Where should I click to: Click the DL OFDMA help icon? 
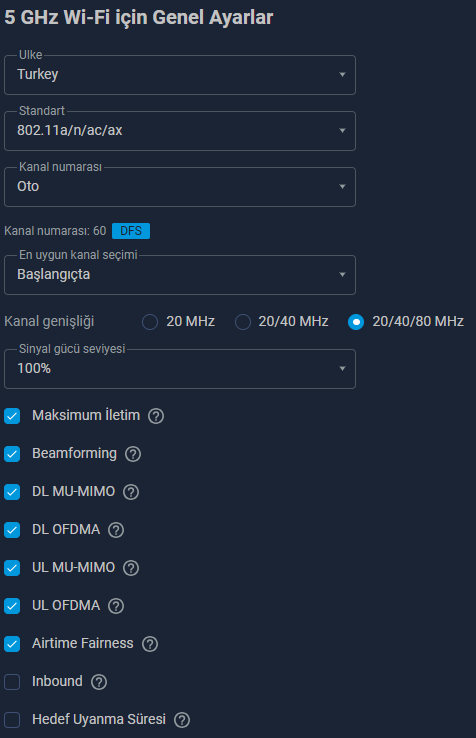(116, 530)
